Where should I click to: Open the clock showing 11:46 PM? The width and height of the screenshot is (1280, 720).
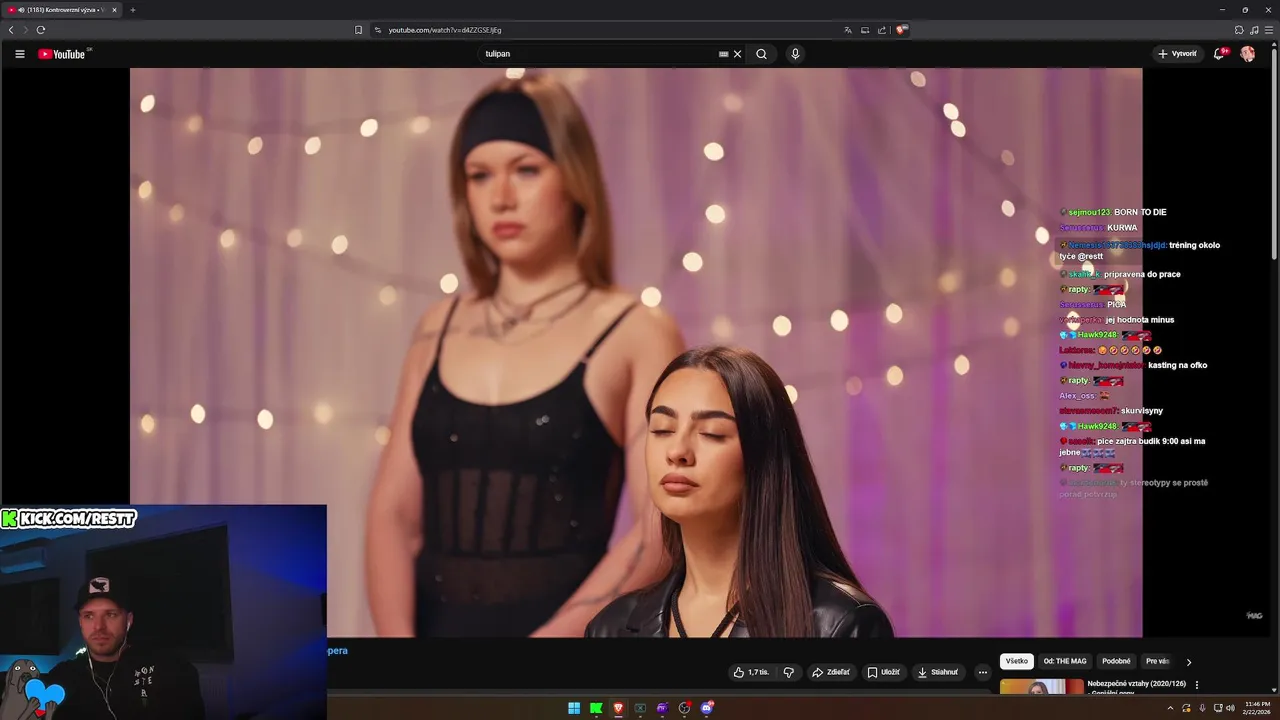click(x=1257, y=708)
